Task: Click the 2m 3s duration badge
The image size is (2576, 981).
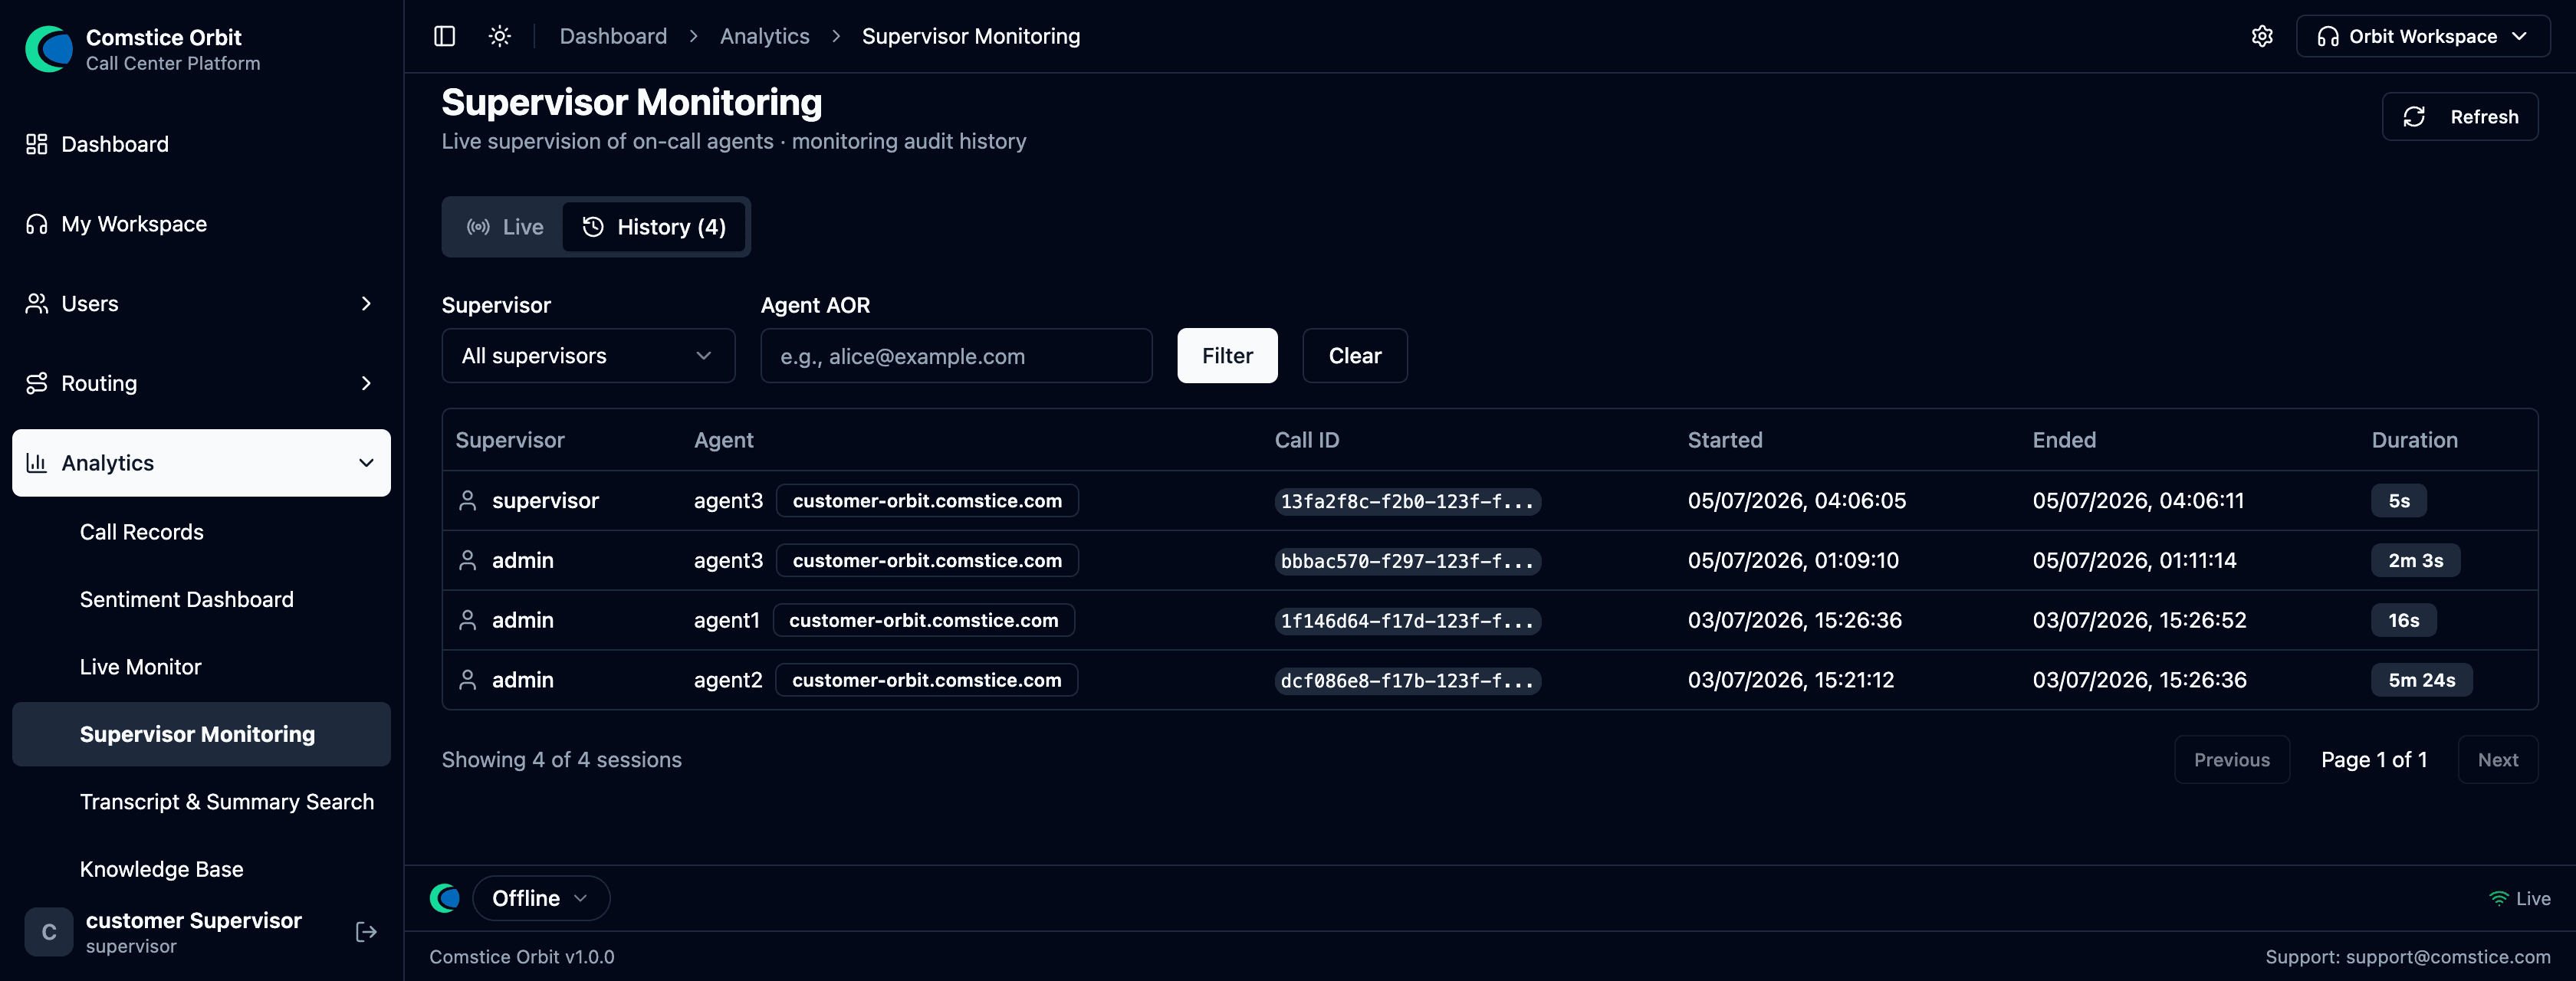Action: point(2416,561)
